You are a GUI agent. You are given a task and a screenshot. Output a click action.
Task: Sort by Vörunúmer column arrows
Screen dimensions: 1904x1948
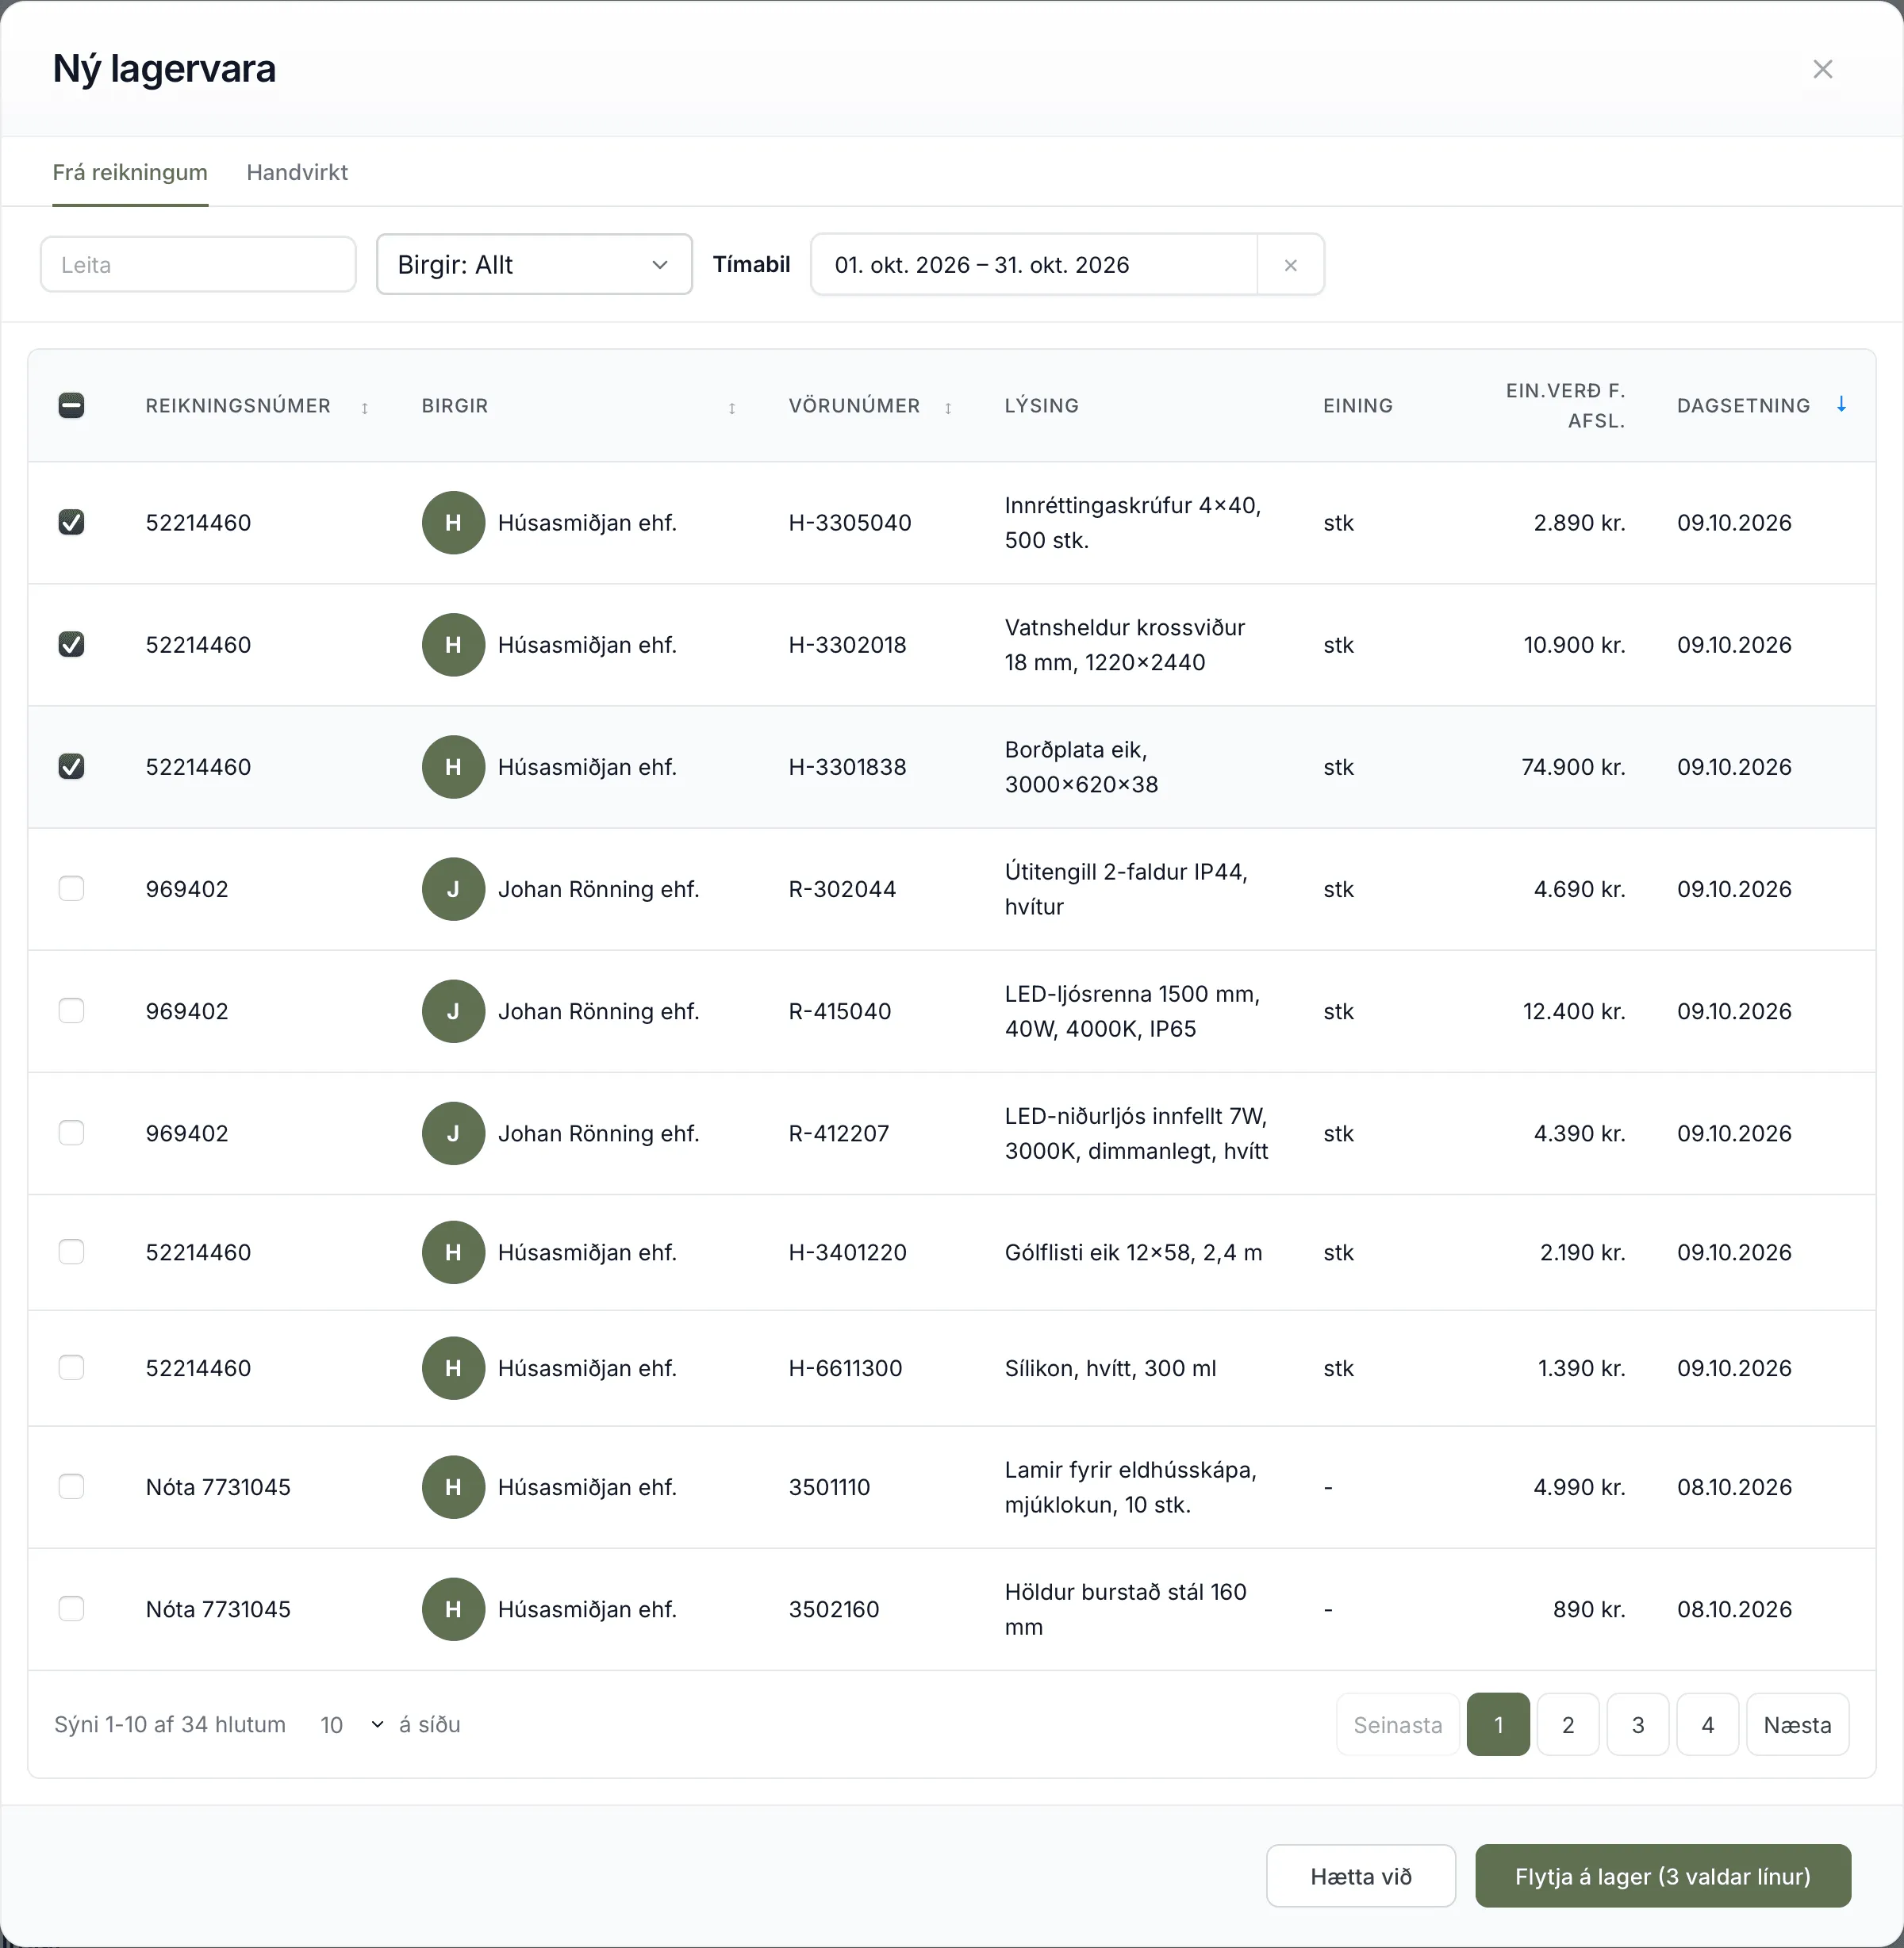coord(948,407)
